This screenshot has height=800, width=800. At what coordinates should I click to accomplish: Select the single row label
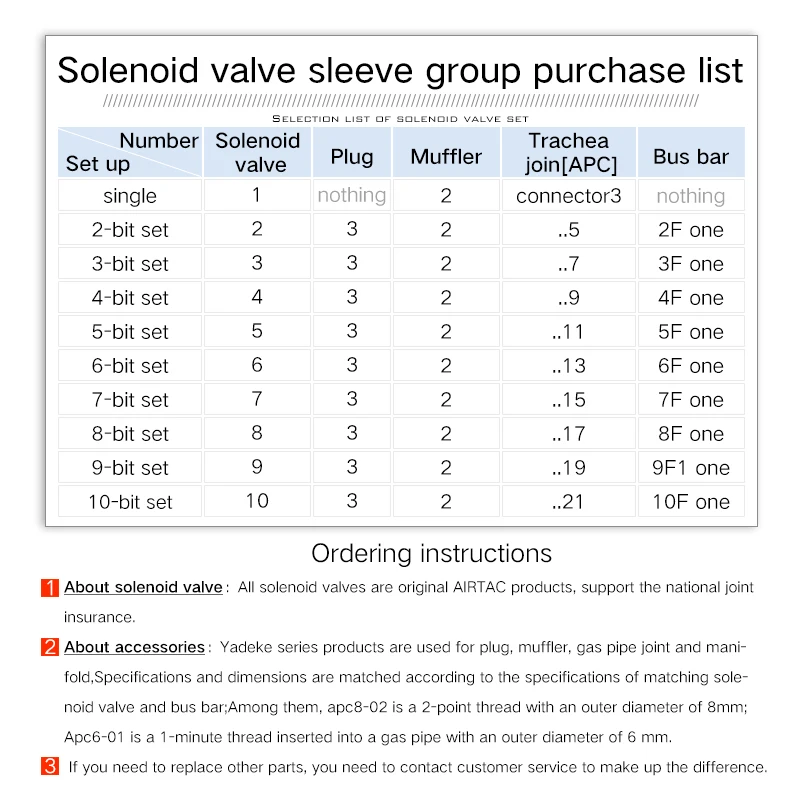[x=130, y=196]
